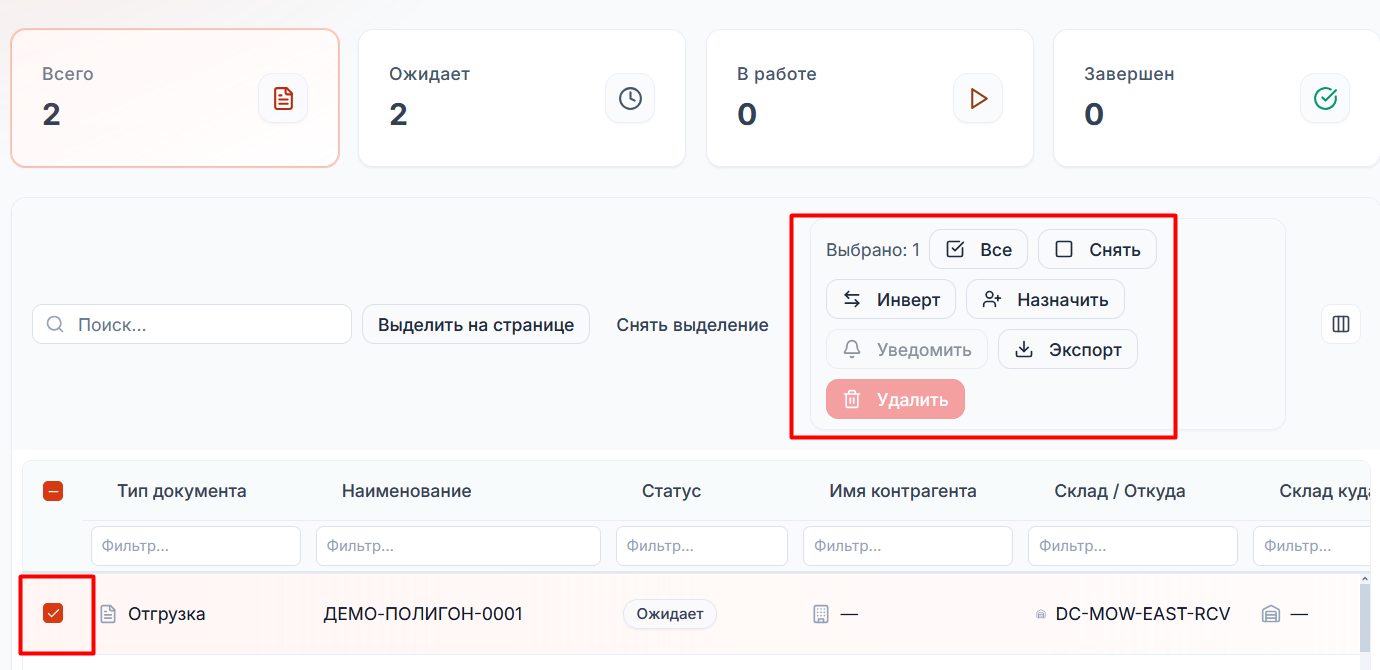Uncheck the ДЕМО-ПОЛИГОН-0001 row checkbox

coord(53,613)
